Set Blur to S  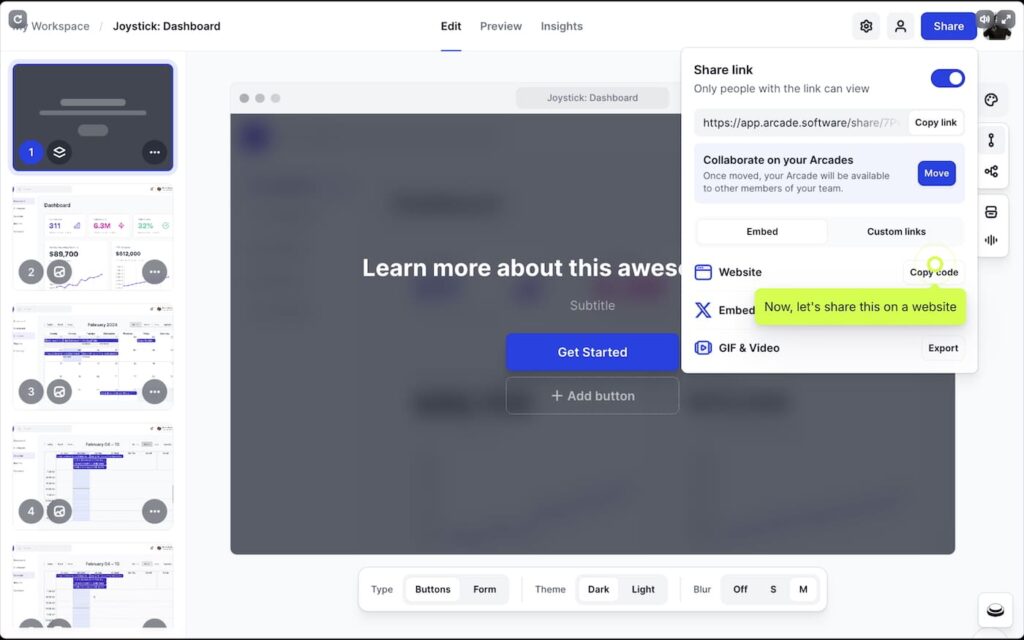tap(773, 589)
